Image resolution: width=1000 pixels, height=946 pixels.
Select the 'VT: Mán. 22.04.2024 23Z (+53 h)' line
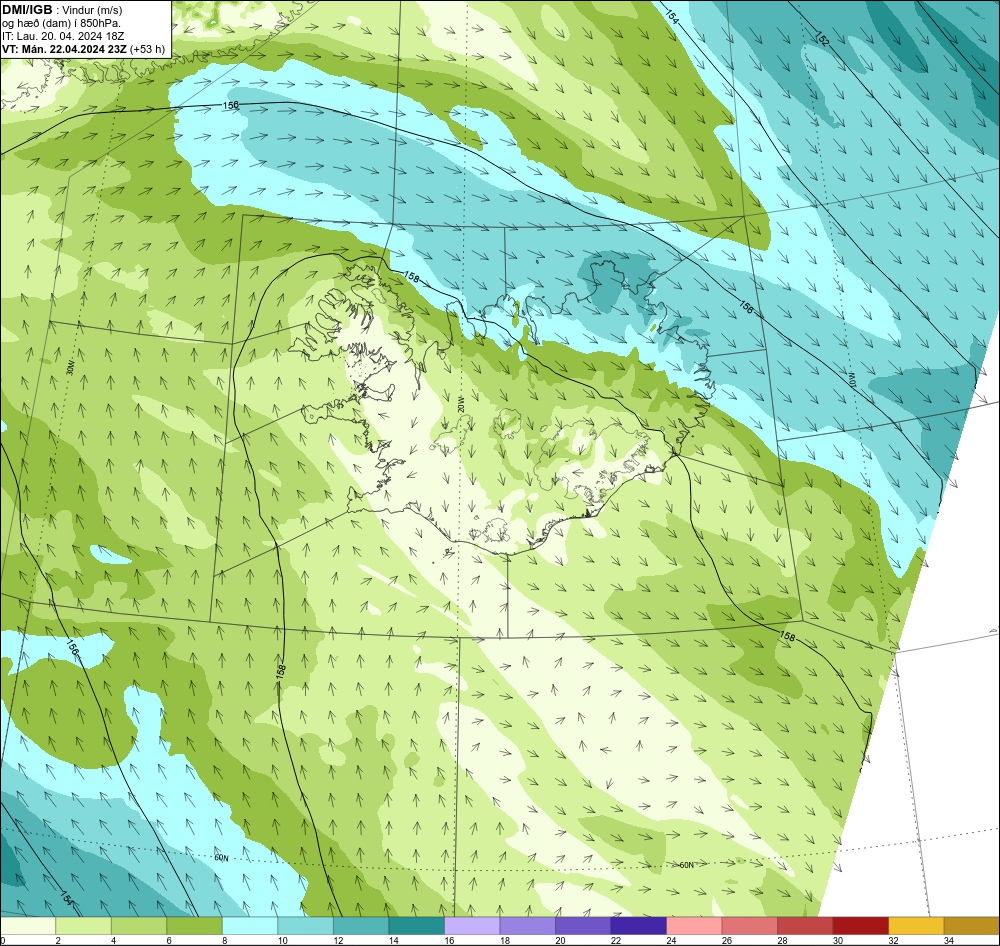(83, 49)
